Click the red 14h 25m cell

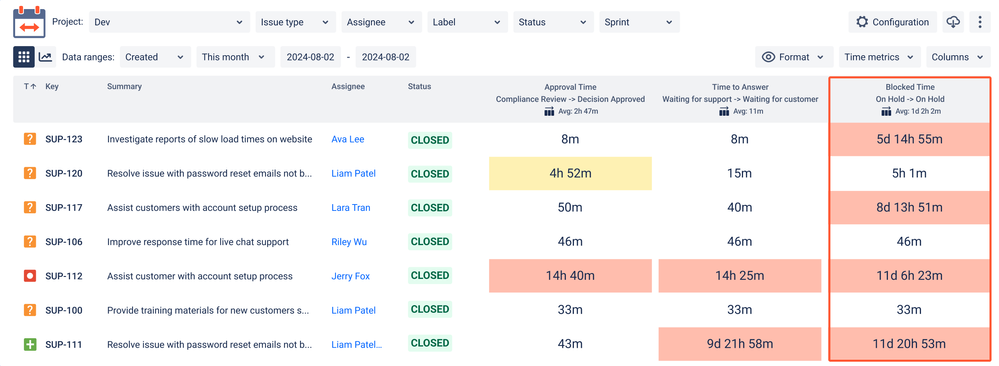740,276
